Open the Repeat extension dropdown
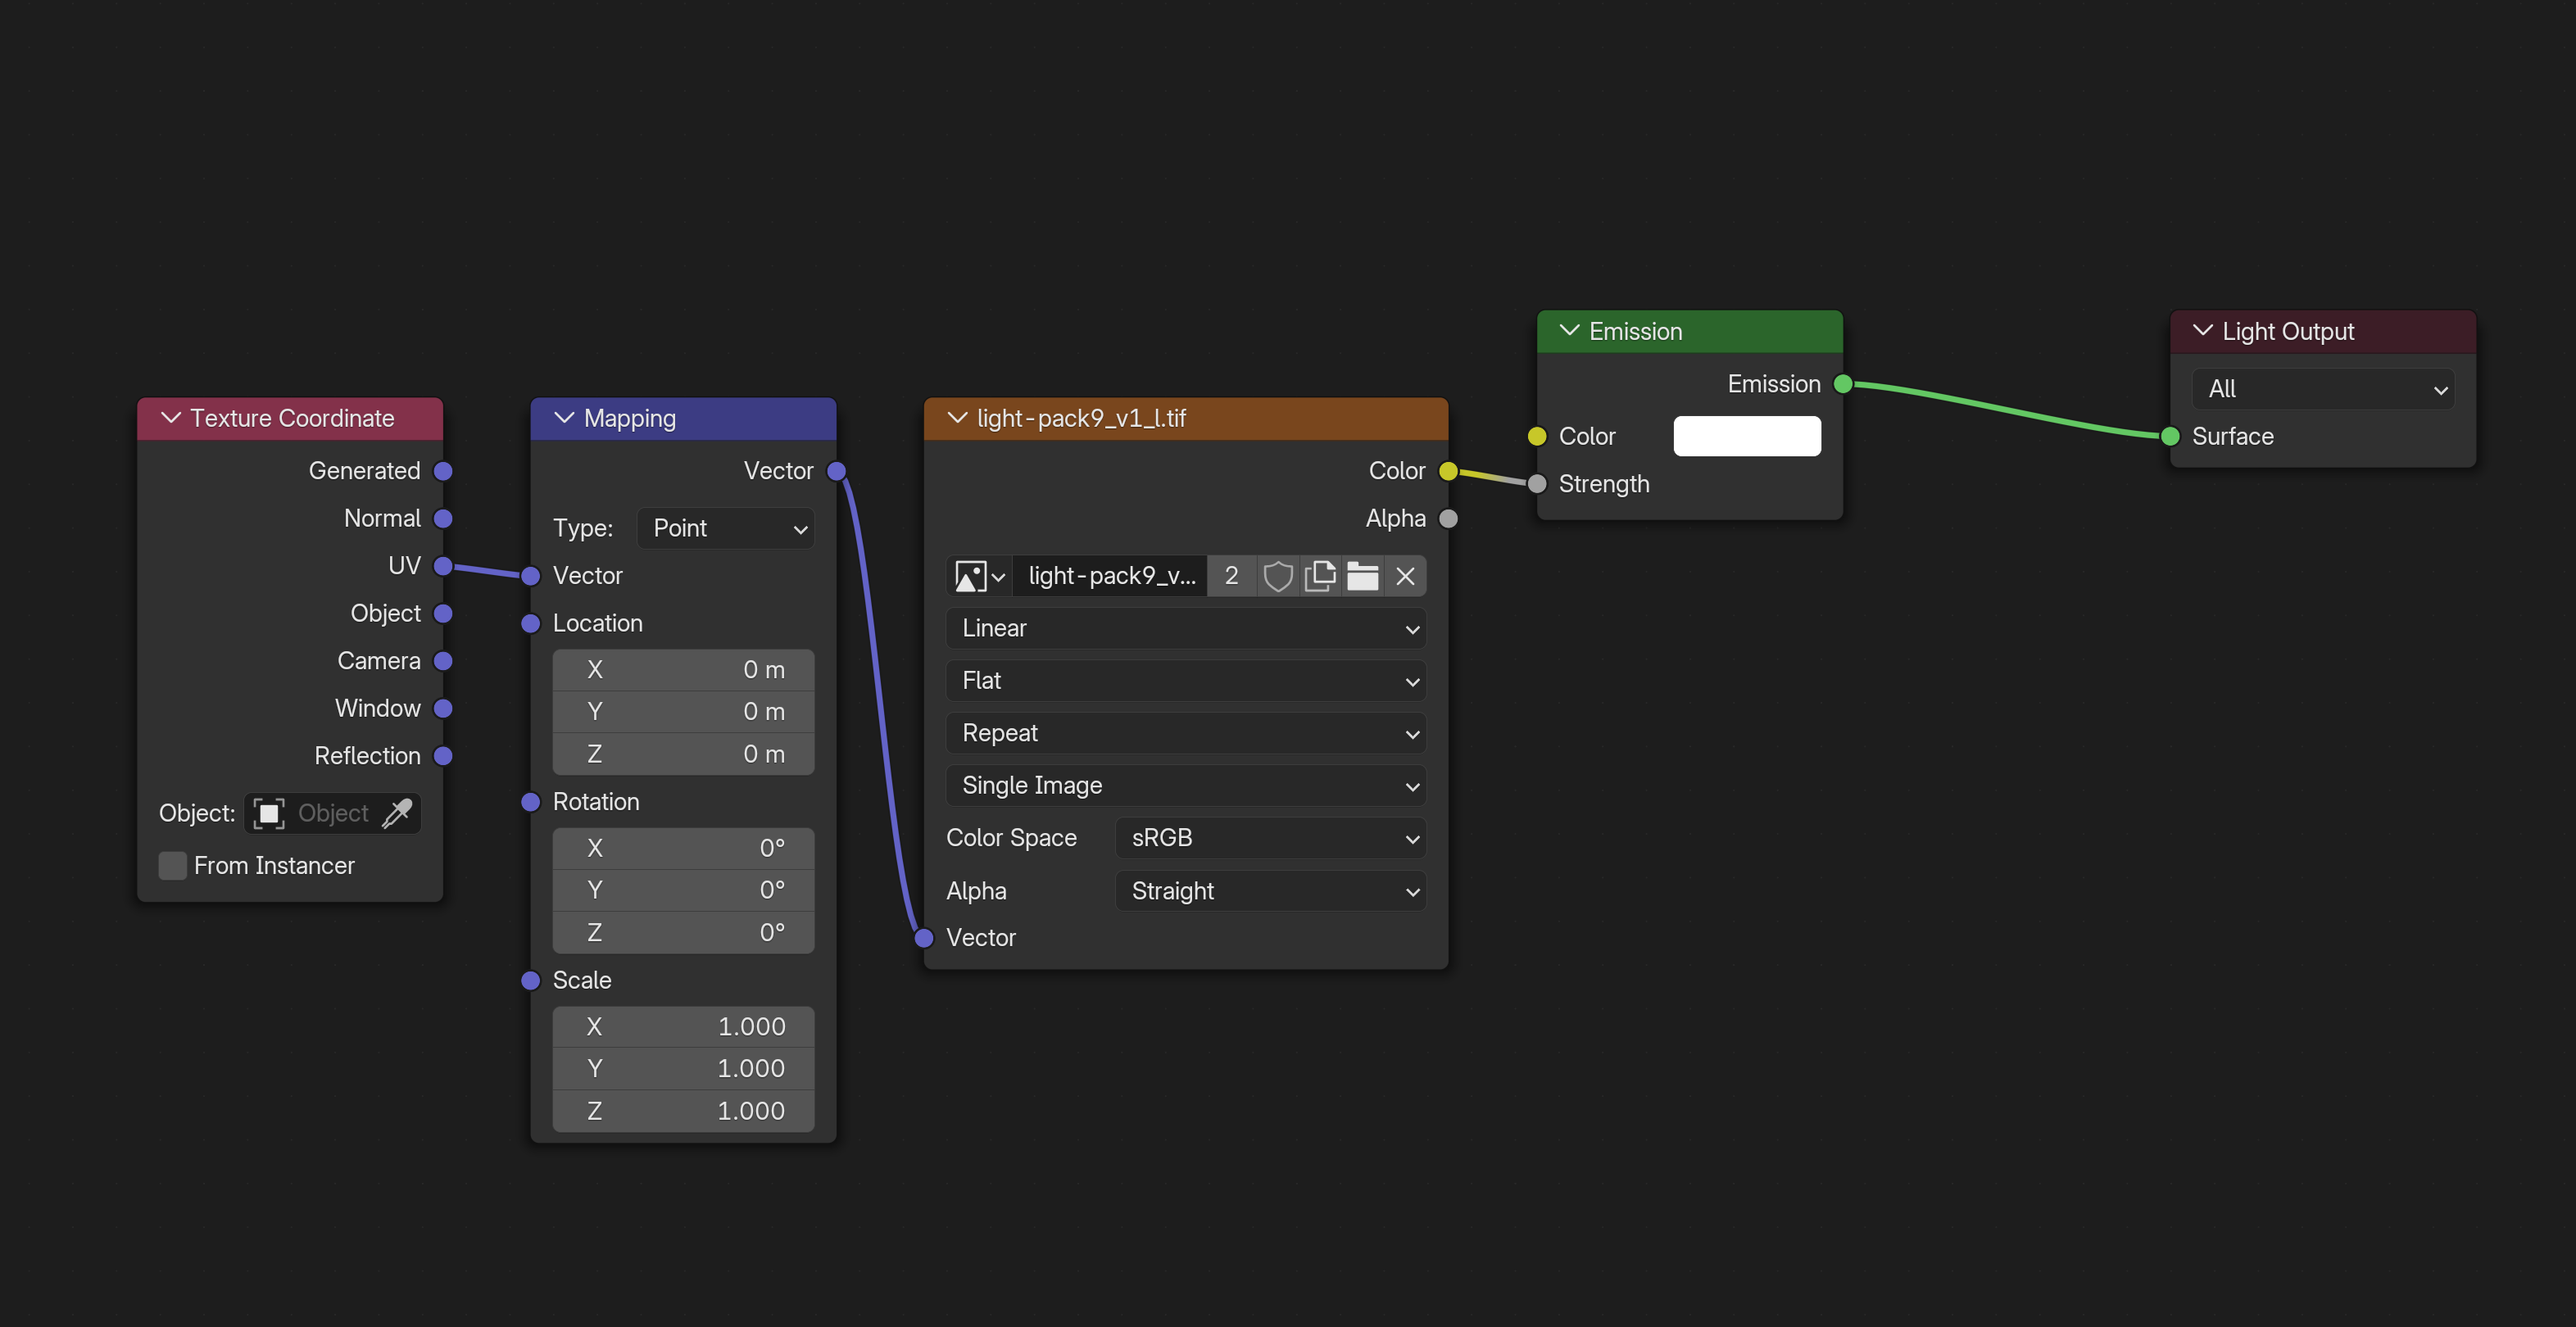2576x1327 pixels. [x=1186, y=733]
